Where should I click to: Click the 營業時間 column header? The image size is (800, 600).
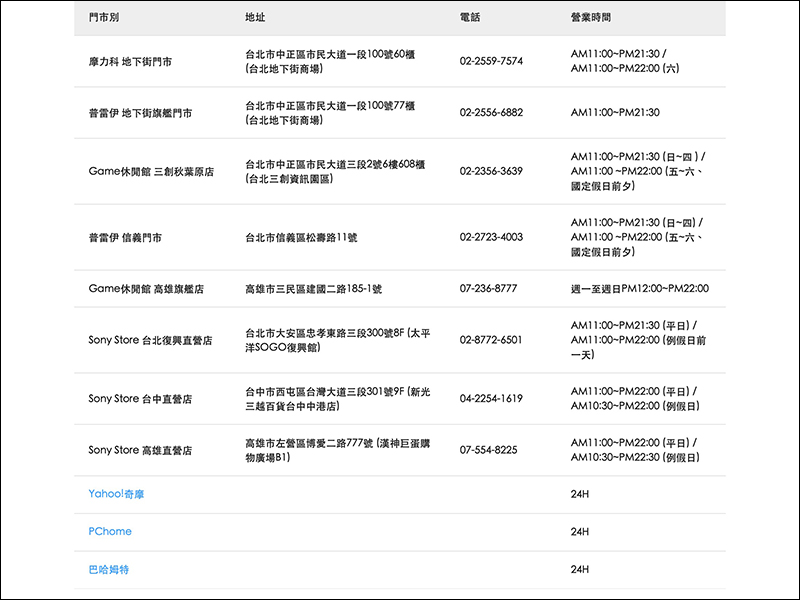[x=590, y=17]
